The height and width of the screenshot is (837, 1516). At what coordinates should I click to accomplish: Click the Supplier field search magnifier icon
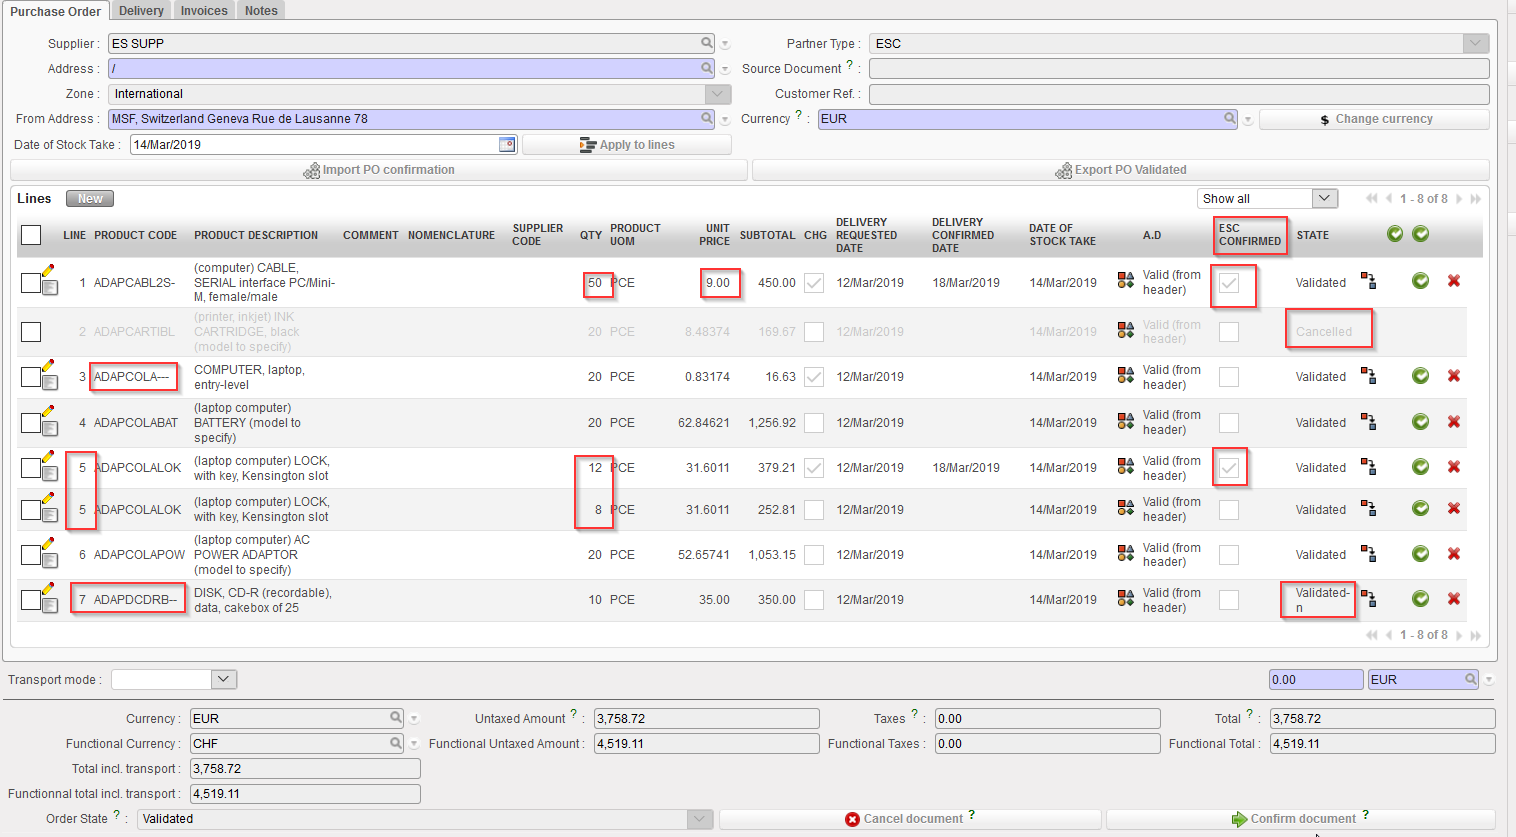pos(707,43)
